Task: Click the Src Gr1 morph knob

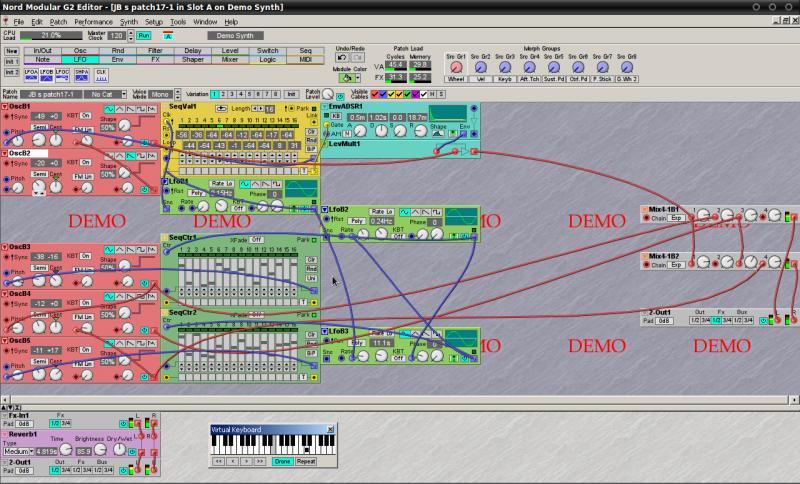Action: click(x=456, y=67)
